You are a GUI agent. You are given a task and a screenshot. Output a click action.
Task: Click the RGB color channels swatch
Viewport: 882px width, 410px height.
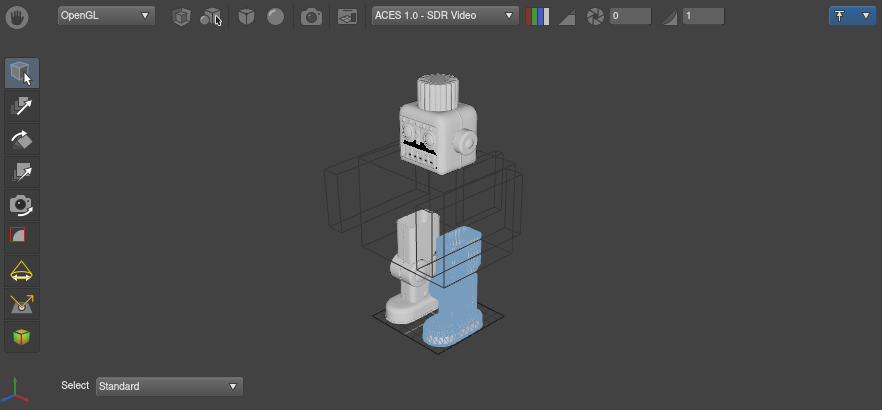click(537, 17)
